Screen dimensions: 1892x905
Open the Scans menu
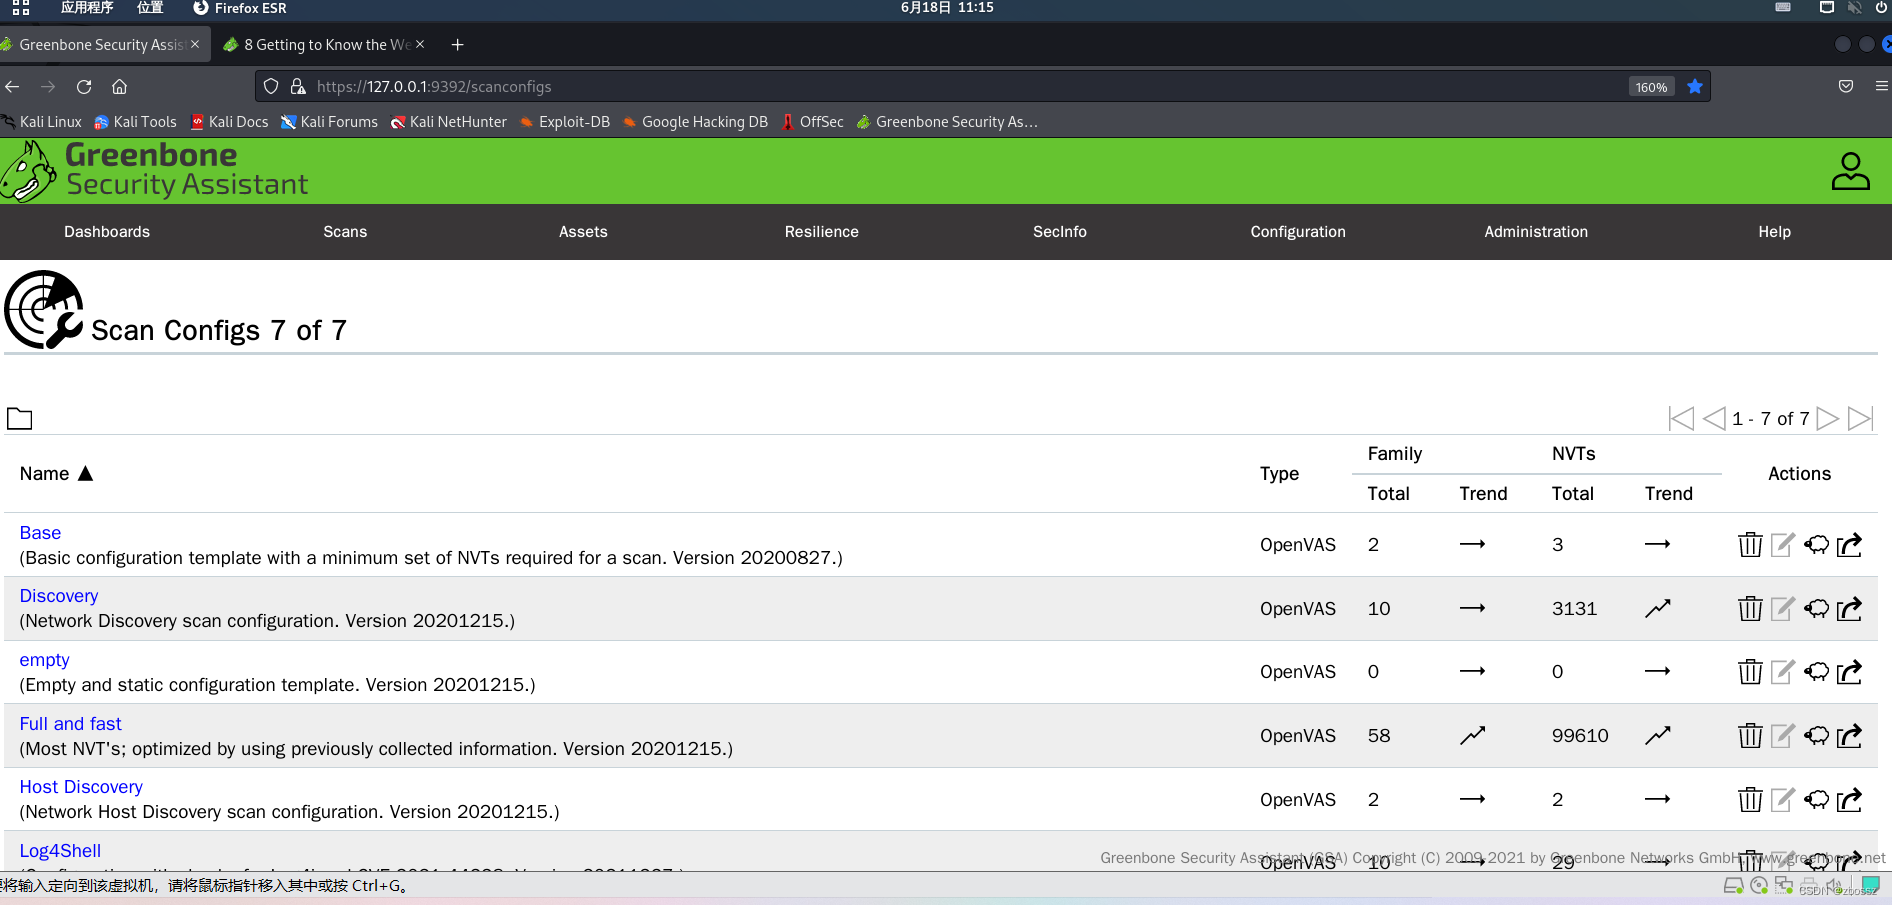345,232
